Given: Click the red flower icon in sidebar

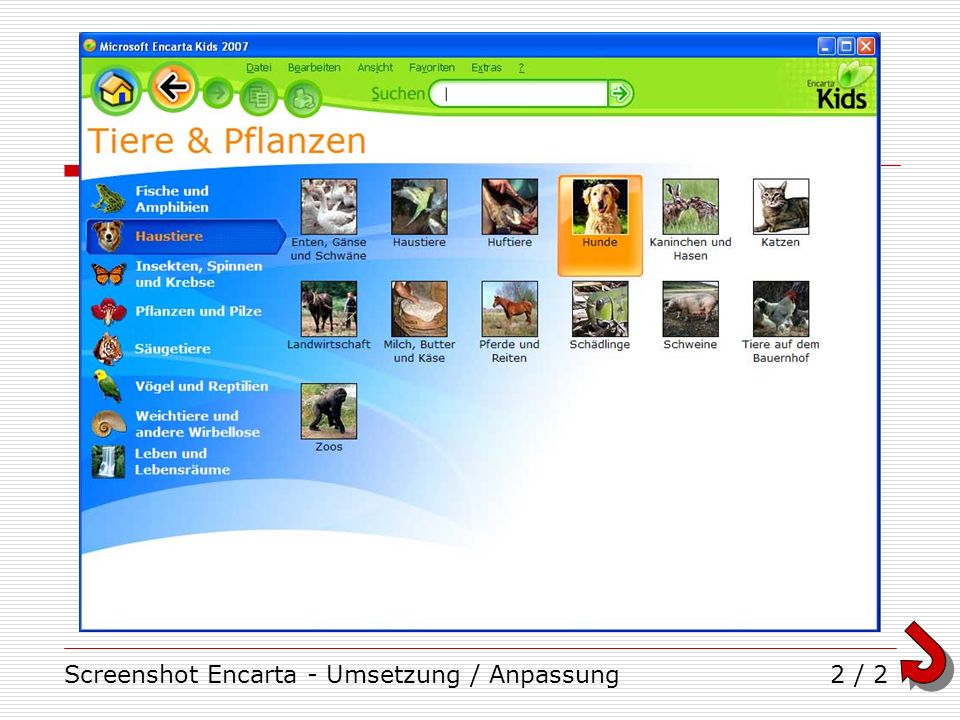Looking at the screenshot, I should [x=108, y=312].
